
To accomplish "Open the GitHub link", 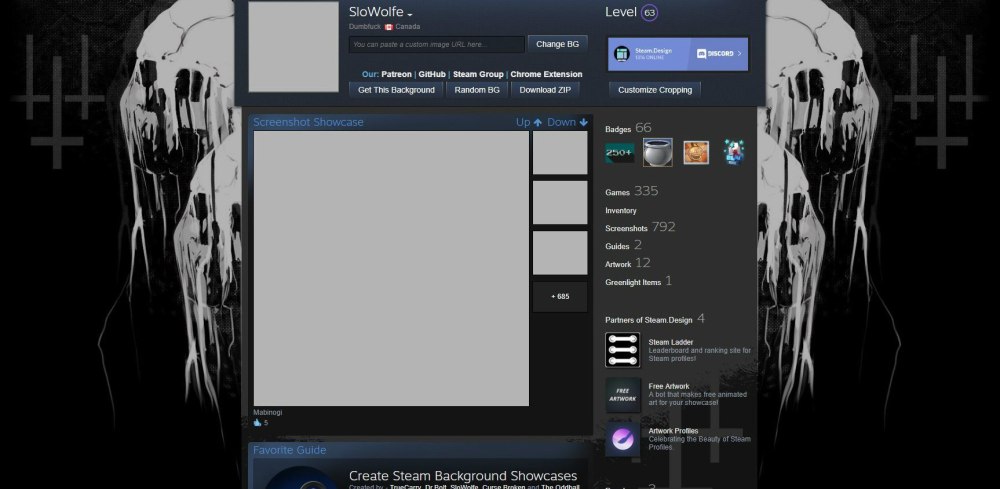I will pos(432,74).
